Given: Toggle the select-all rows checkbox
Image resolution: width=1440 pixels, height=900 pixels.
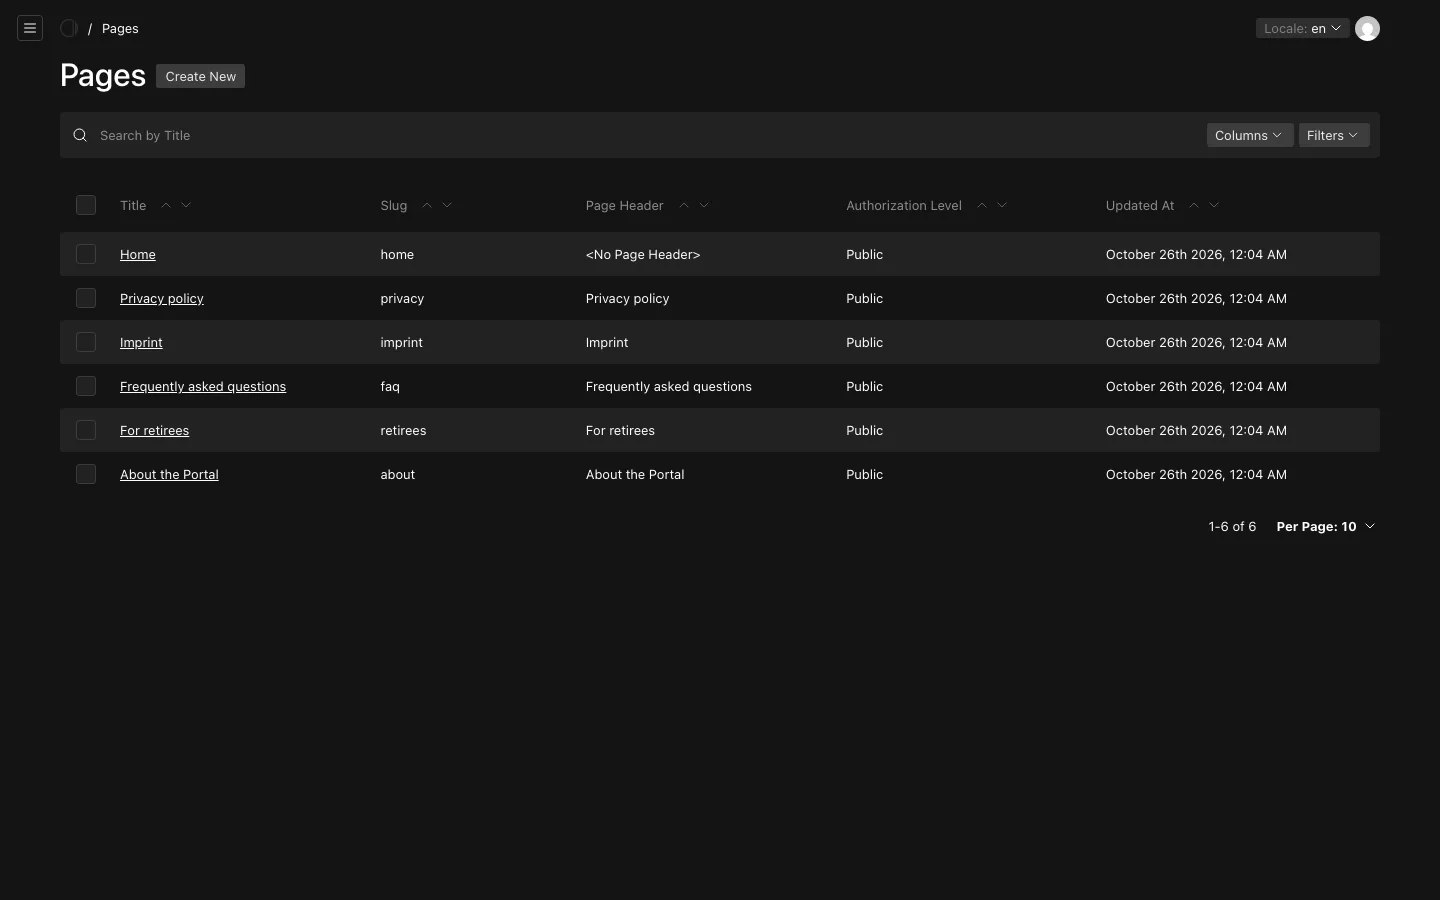Looking at the screenshot, I should coord(86,205).
